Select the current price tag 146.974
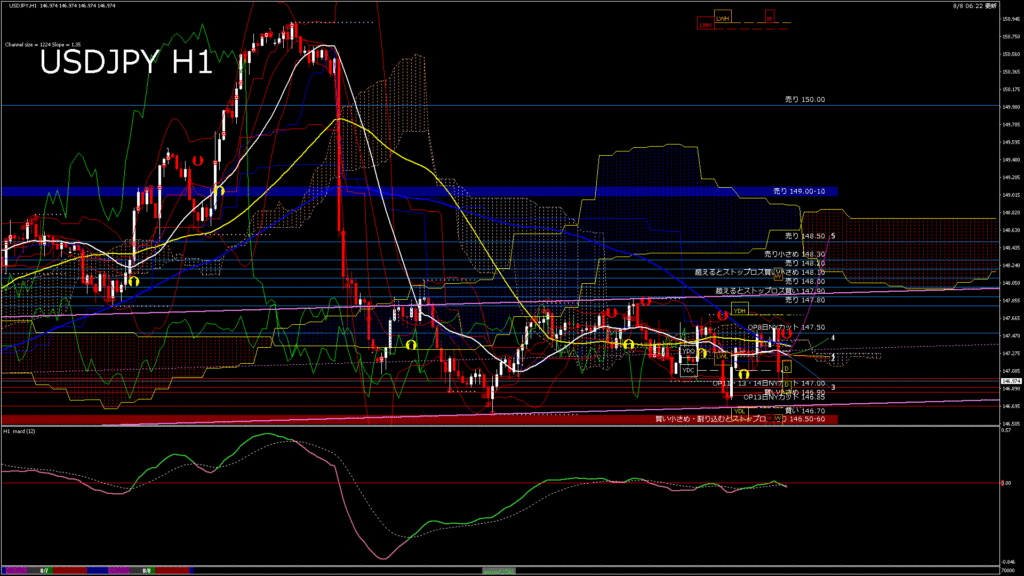 (1010, 381)
